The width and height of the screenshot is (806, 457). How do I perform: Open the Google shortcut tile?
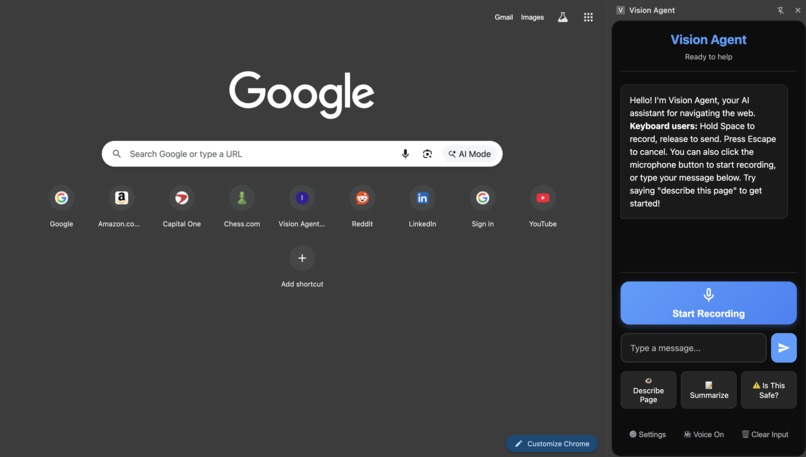click(61, 207)
